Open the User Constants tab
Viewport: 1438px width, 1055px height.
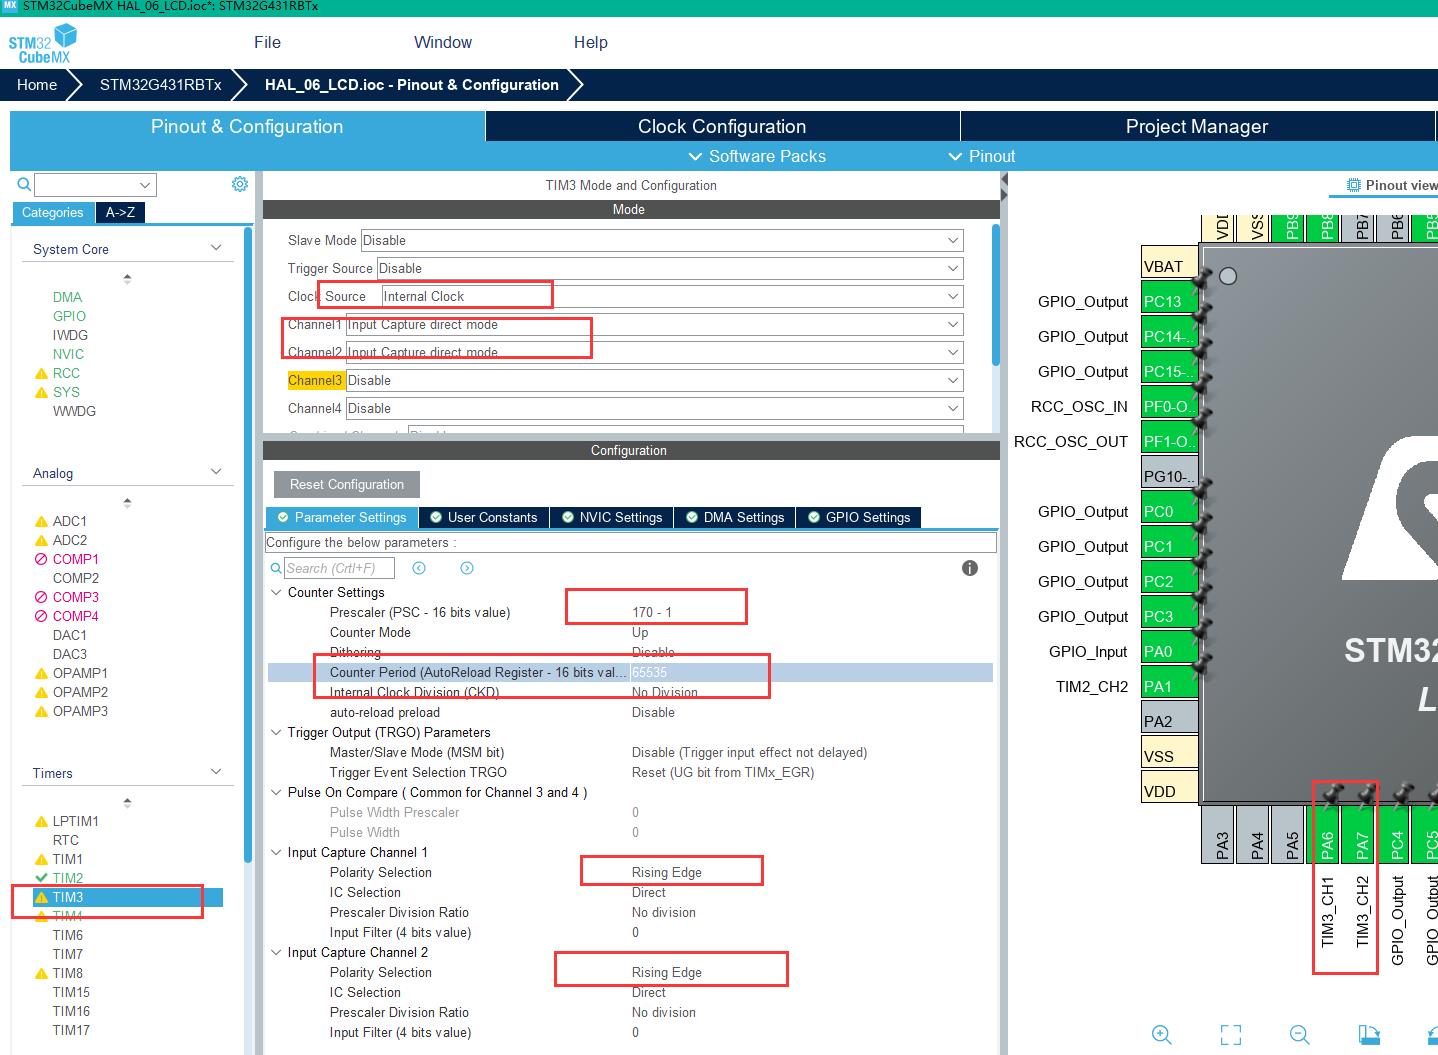point(484,517)
